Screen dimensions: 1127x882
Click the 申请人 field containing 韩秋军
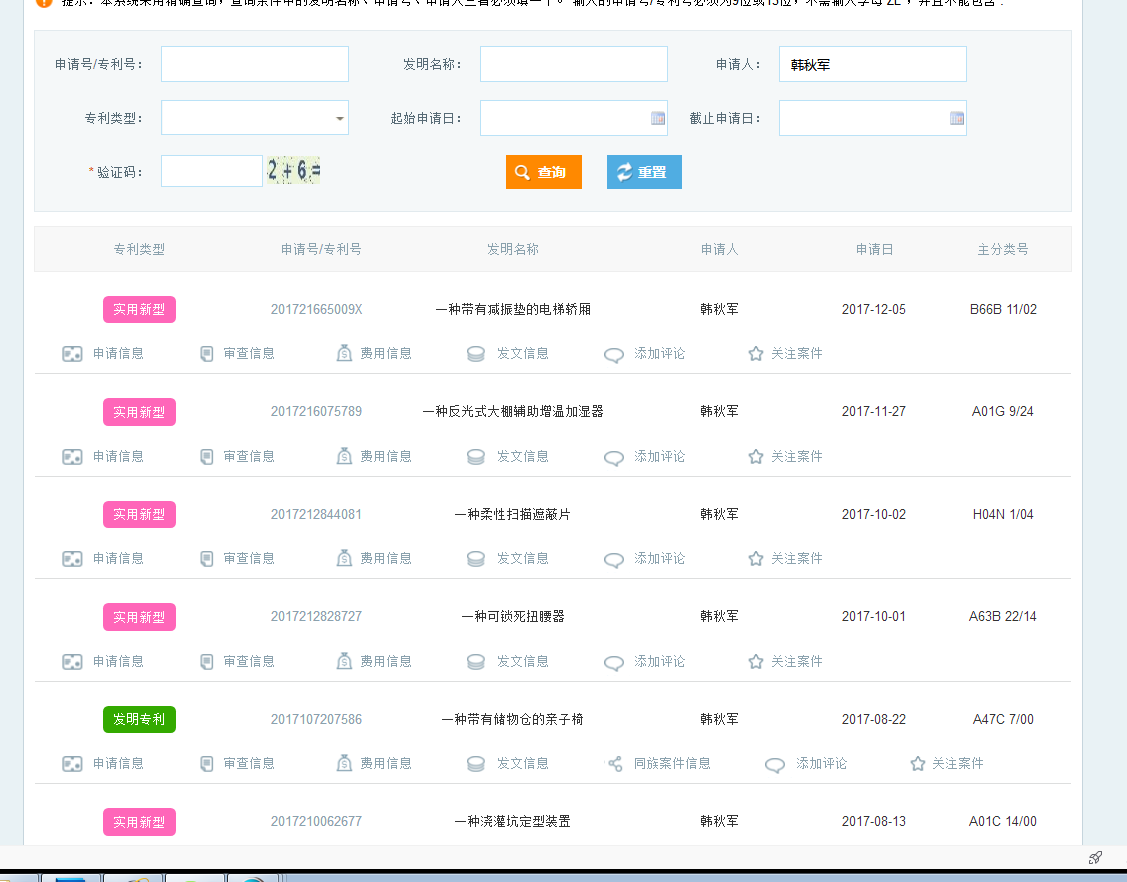tap(872, 64)
